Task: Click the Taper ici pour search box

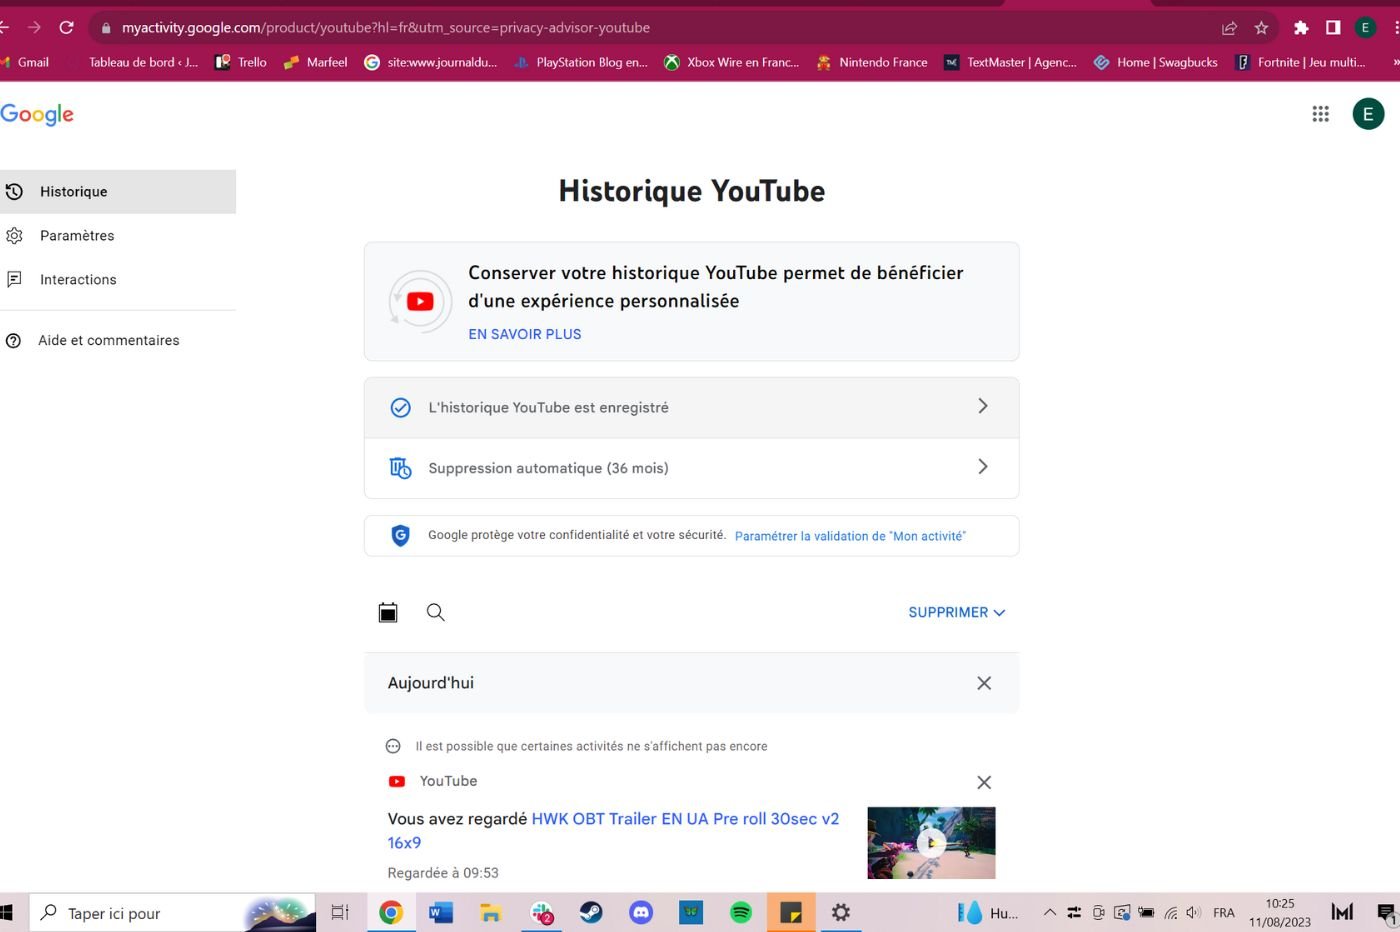Action: pyautogui.click(x=172, y=912)
